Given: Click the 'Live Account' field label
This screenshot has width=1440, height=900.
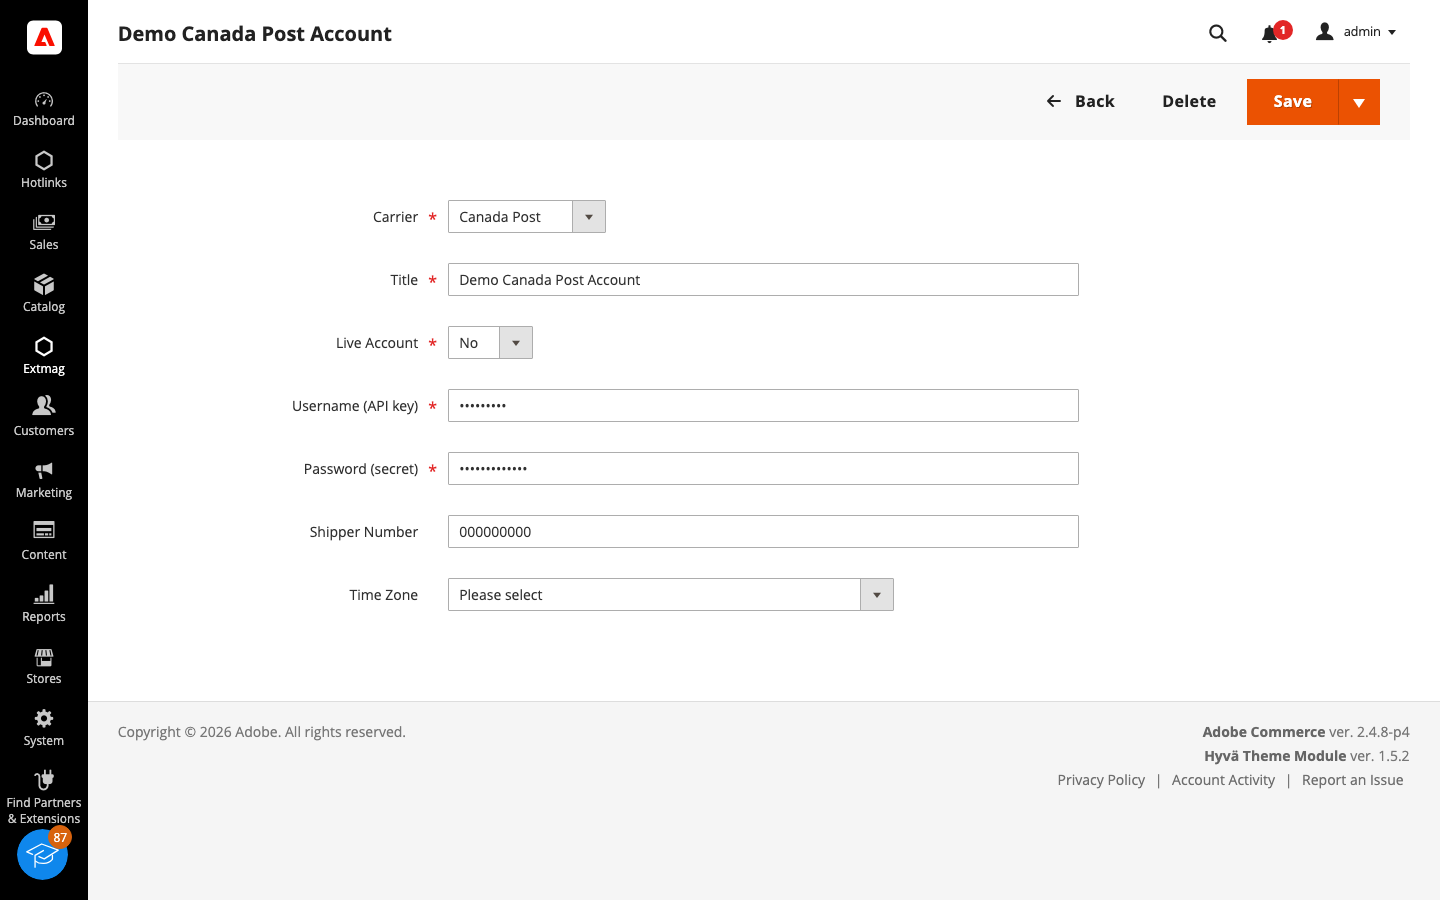Looking at the screenshot, I should tap(377, 343).
